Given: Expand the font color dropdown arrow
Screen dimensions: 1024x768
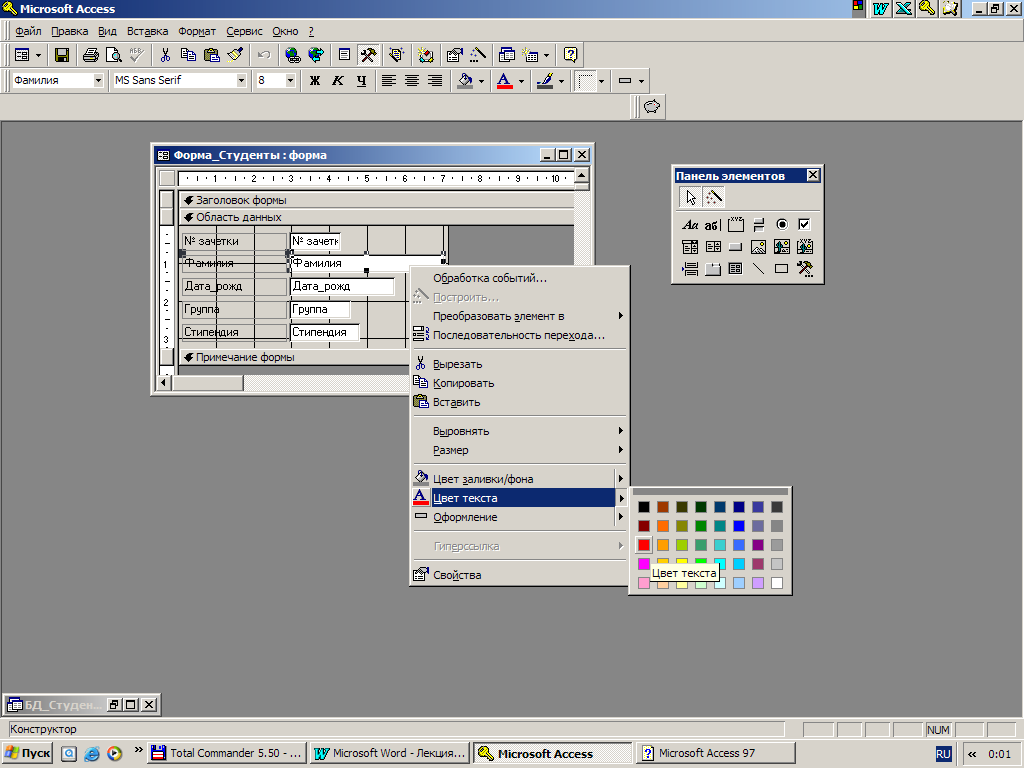Looking at the screenshot, I should pyautogui.click(x=521, y=81).
